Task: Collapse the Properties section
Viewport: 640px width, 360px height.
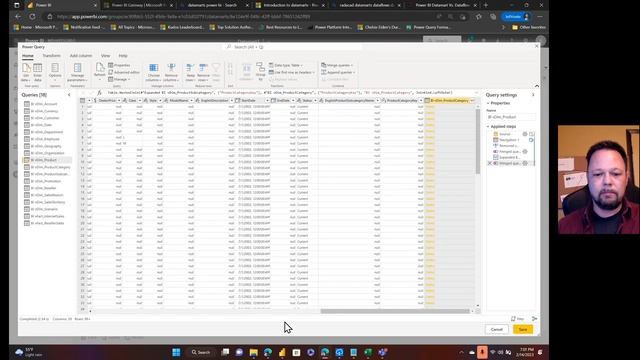Action: 488,103
